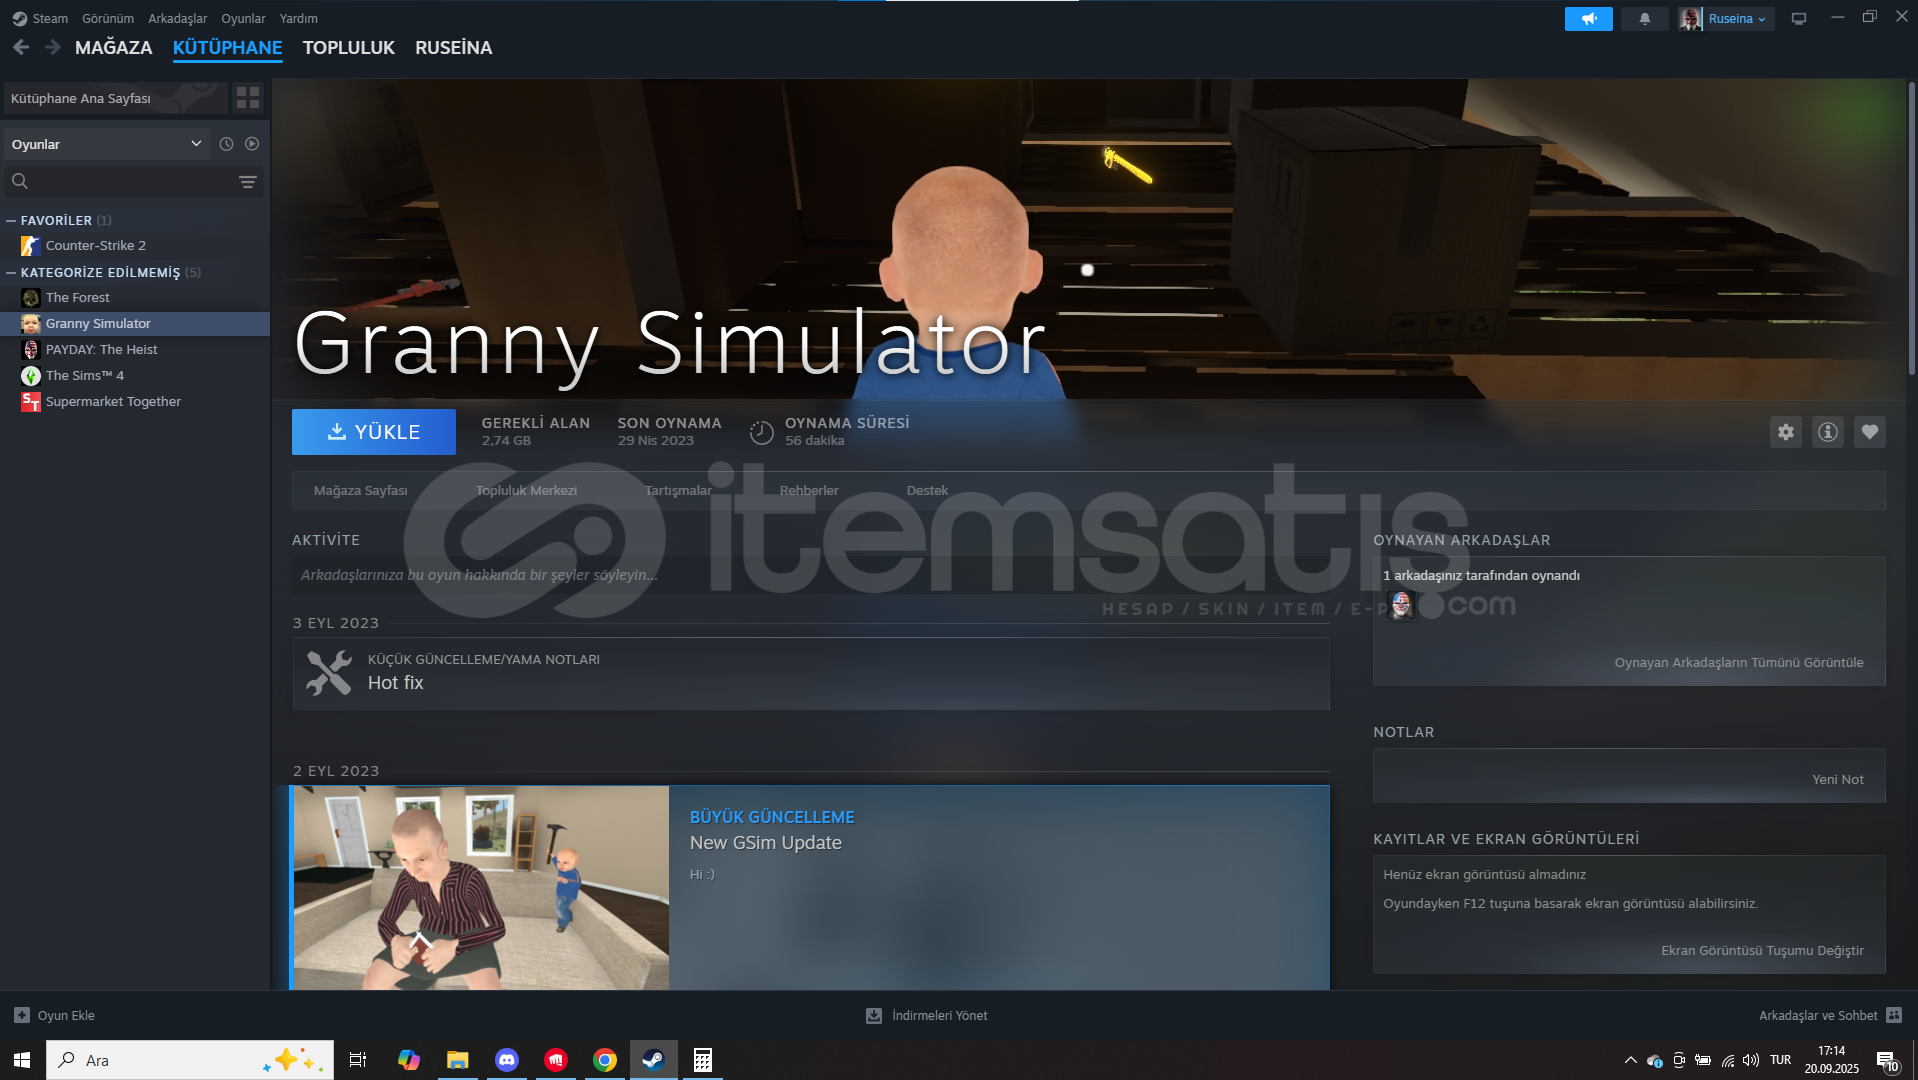Image resolution: width=1918 pixels, height=1080 pixels.
Task: Collapse the KATEGORİZE EDİLMEMİŞ category
Action: pyautogui.click(x=11, y=272)
